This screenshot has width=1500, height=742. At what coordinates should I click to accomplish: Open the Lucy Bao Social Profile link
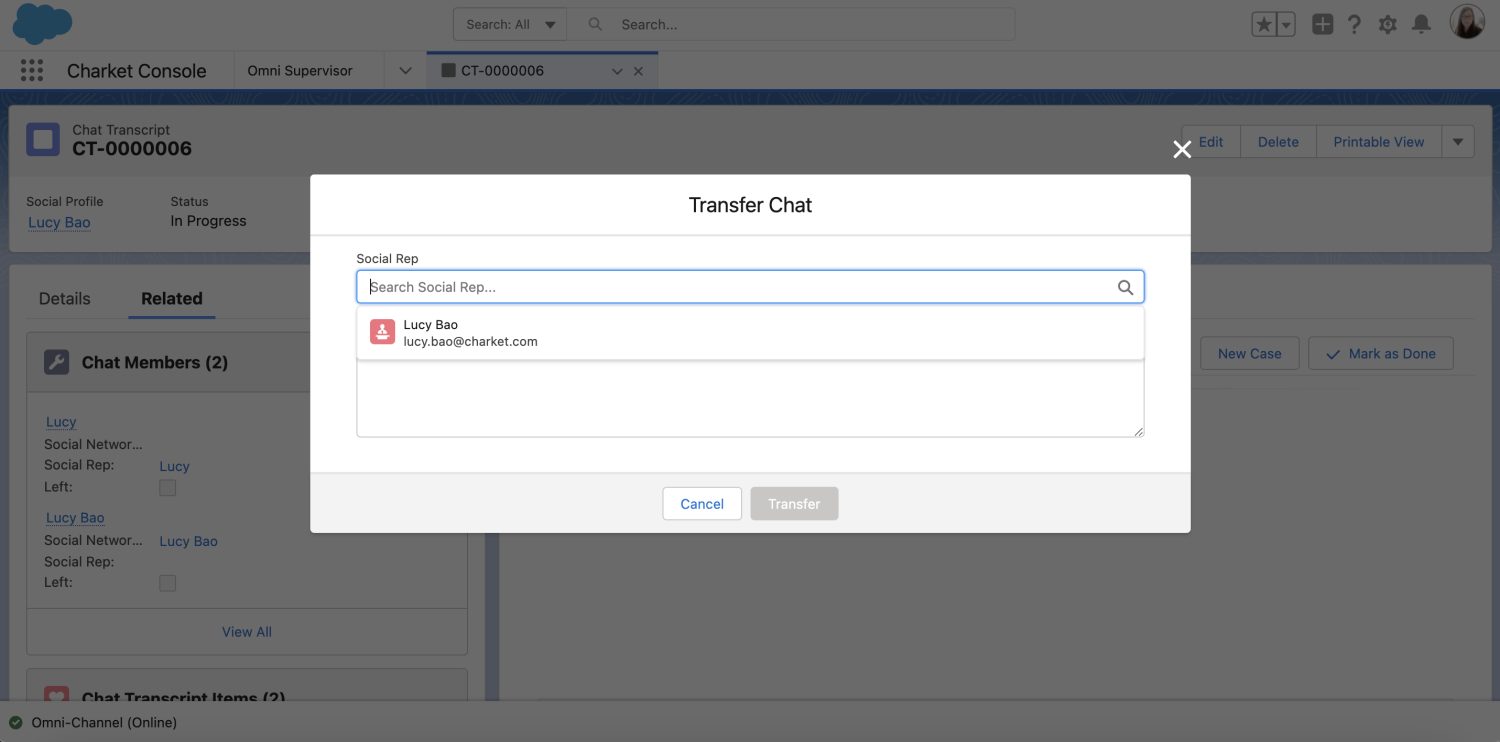[x=59, y=222]
